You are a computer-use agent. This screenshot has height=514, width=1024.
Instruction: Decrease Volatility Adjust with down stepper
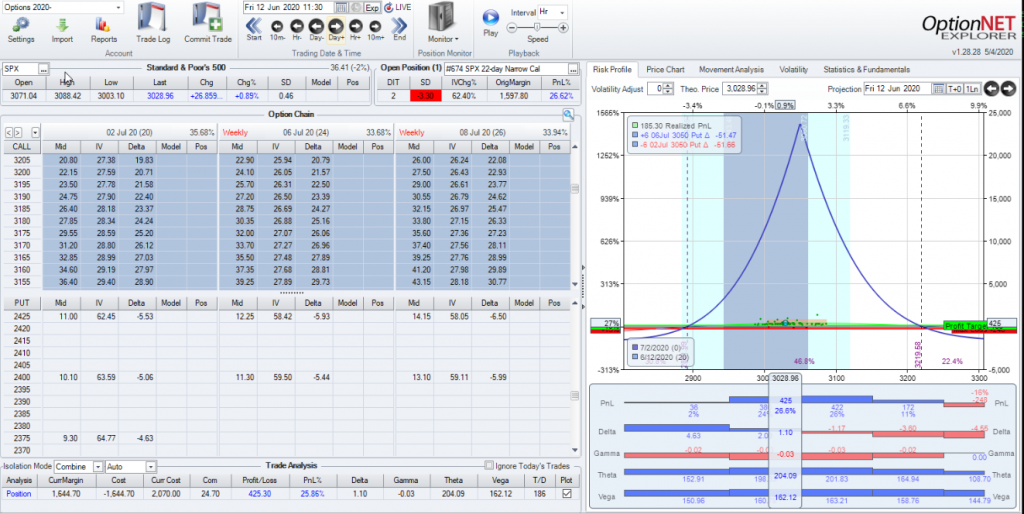pos(668,91)
